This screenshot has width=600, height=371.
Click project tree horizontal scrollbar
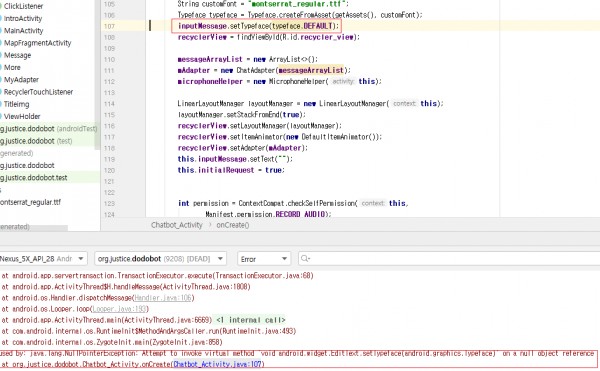[34, 228]
